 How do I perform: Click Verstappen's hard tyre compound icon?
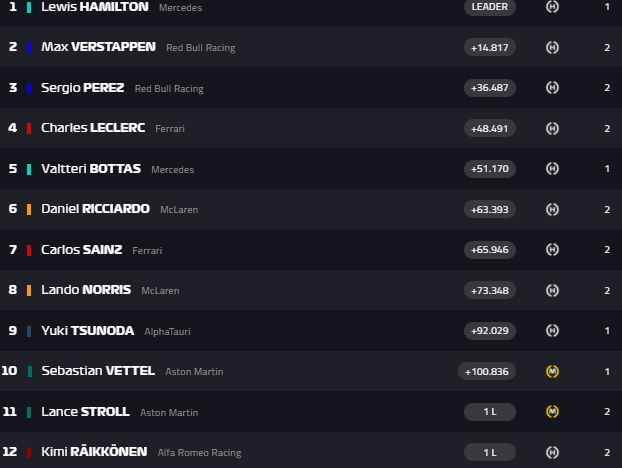click(552, 47)
